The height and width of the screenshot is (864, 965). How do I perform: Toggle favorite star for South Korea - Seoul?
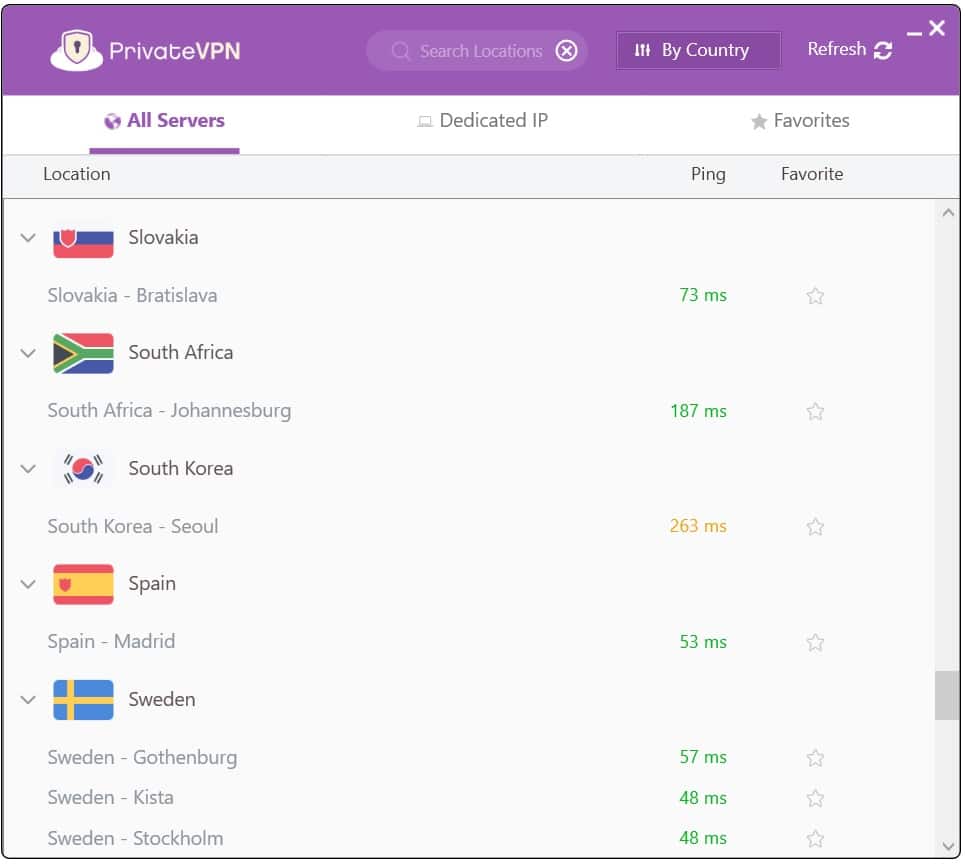pos(815,527)
